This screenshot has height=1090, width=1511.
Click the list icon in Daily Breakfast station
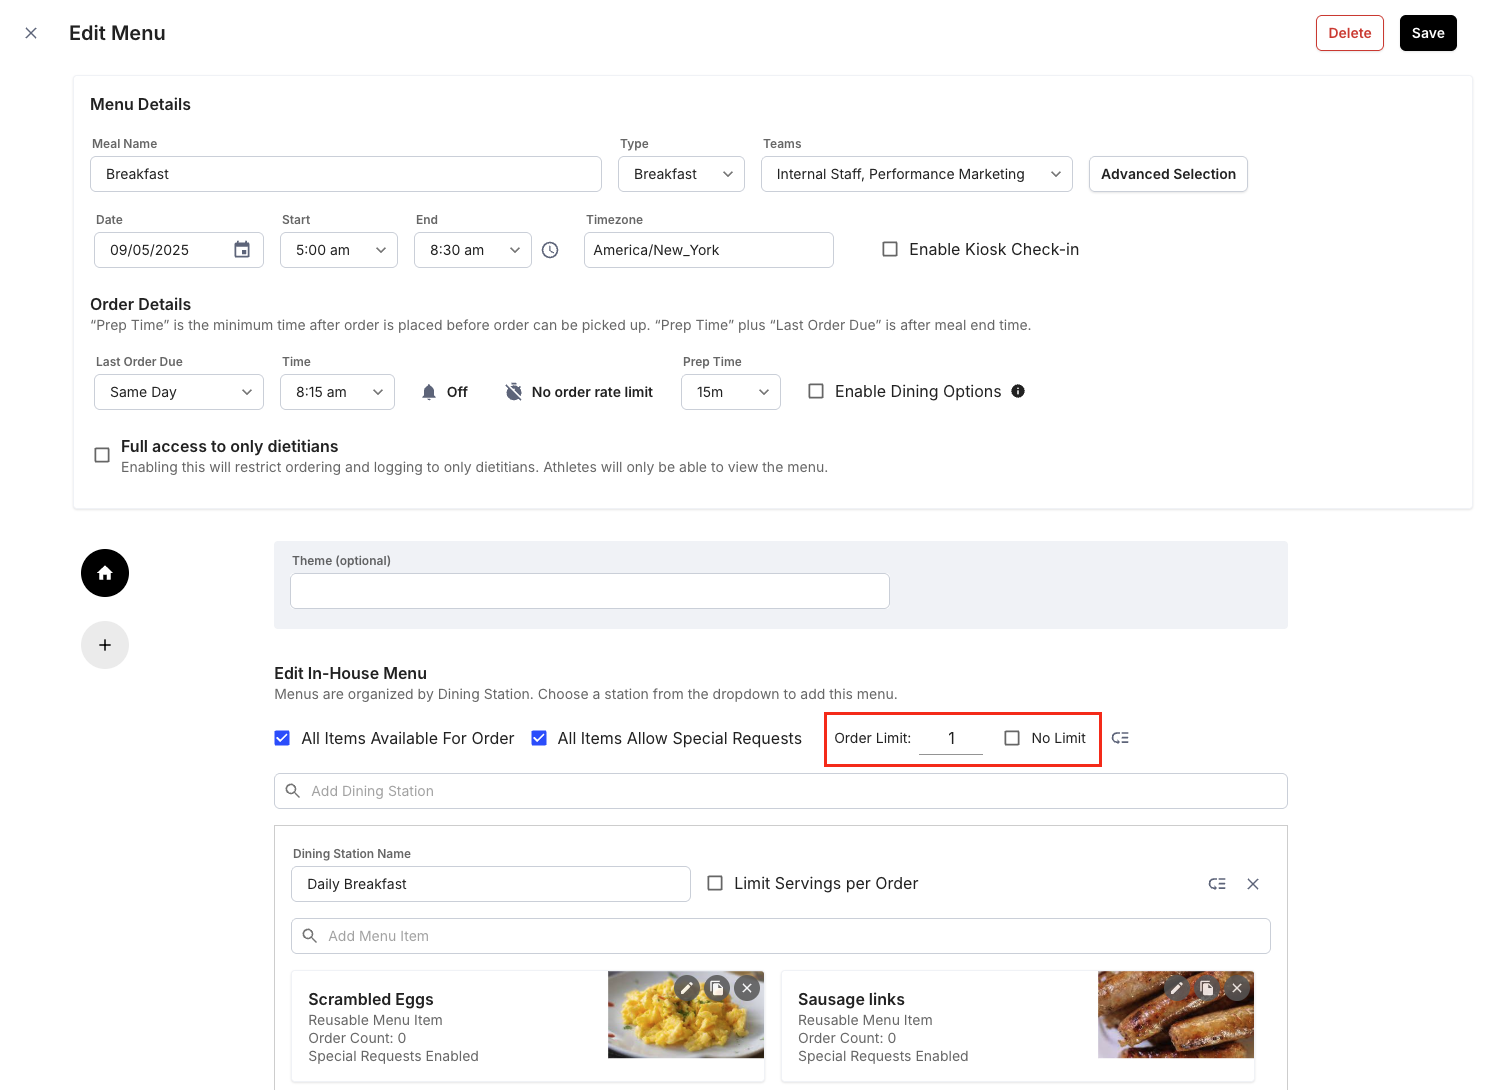click(1217, 884)
